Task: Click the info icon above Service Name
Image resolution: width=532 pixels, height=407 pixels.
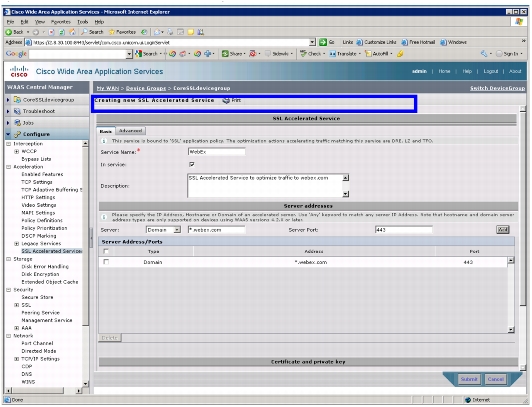Action: (x=103, y=141)
